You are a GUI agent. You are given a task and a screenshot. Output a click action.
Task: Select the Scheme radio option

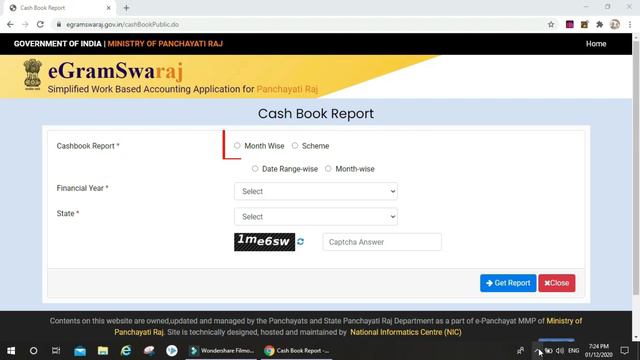[x=295, y=146]
